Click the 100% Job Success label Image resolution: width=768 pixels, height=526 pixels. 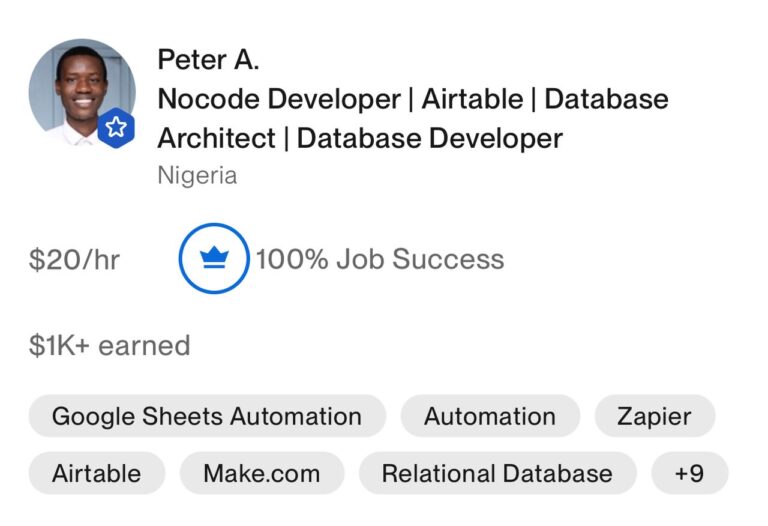click(380, 259)
